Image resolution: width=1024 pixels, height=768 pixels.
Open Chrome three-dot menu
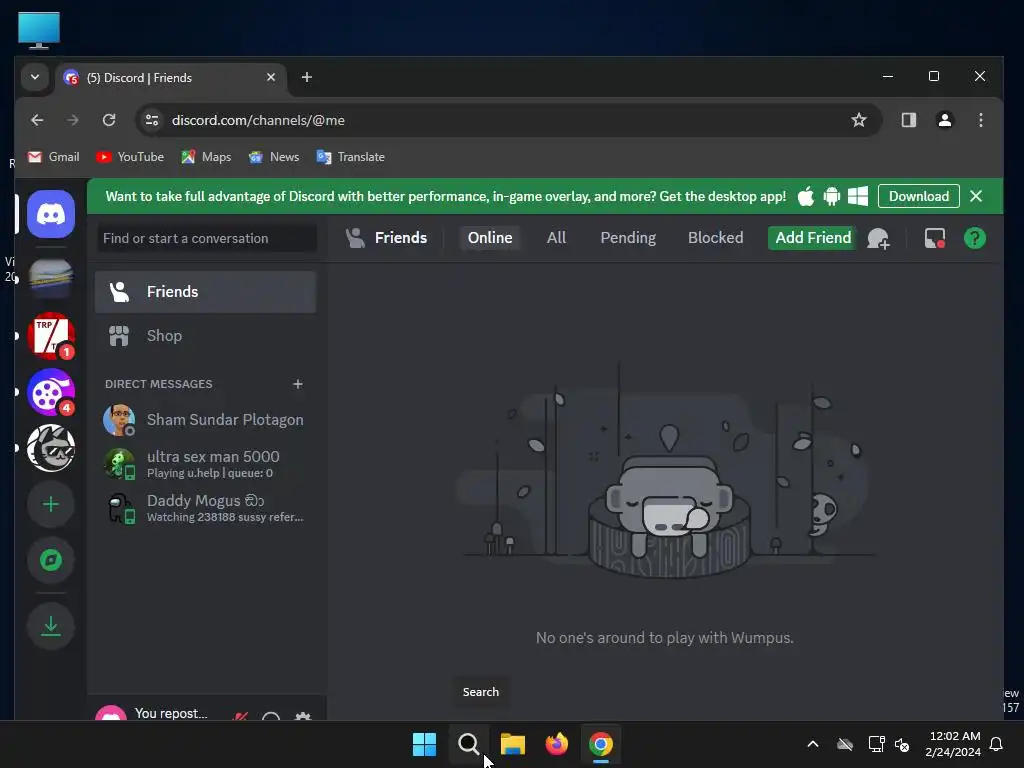point(980,120)
